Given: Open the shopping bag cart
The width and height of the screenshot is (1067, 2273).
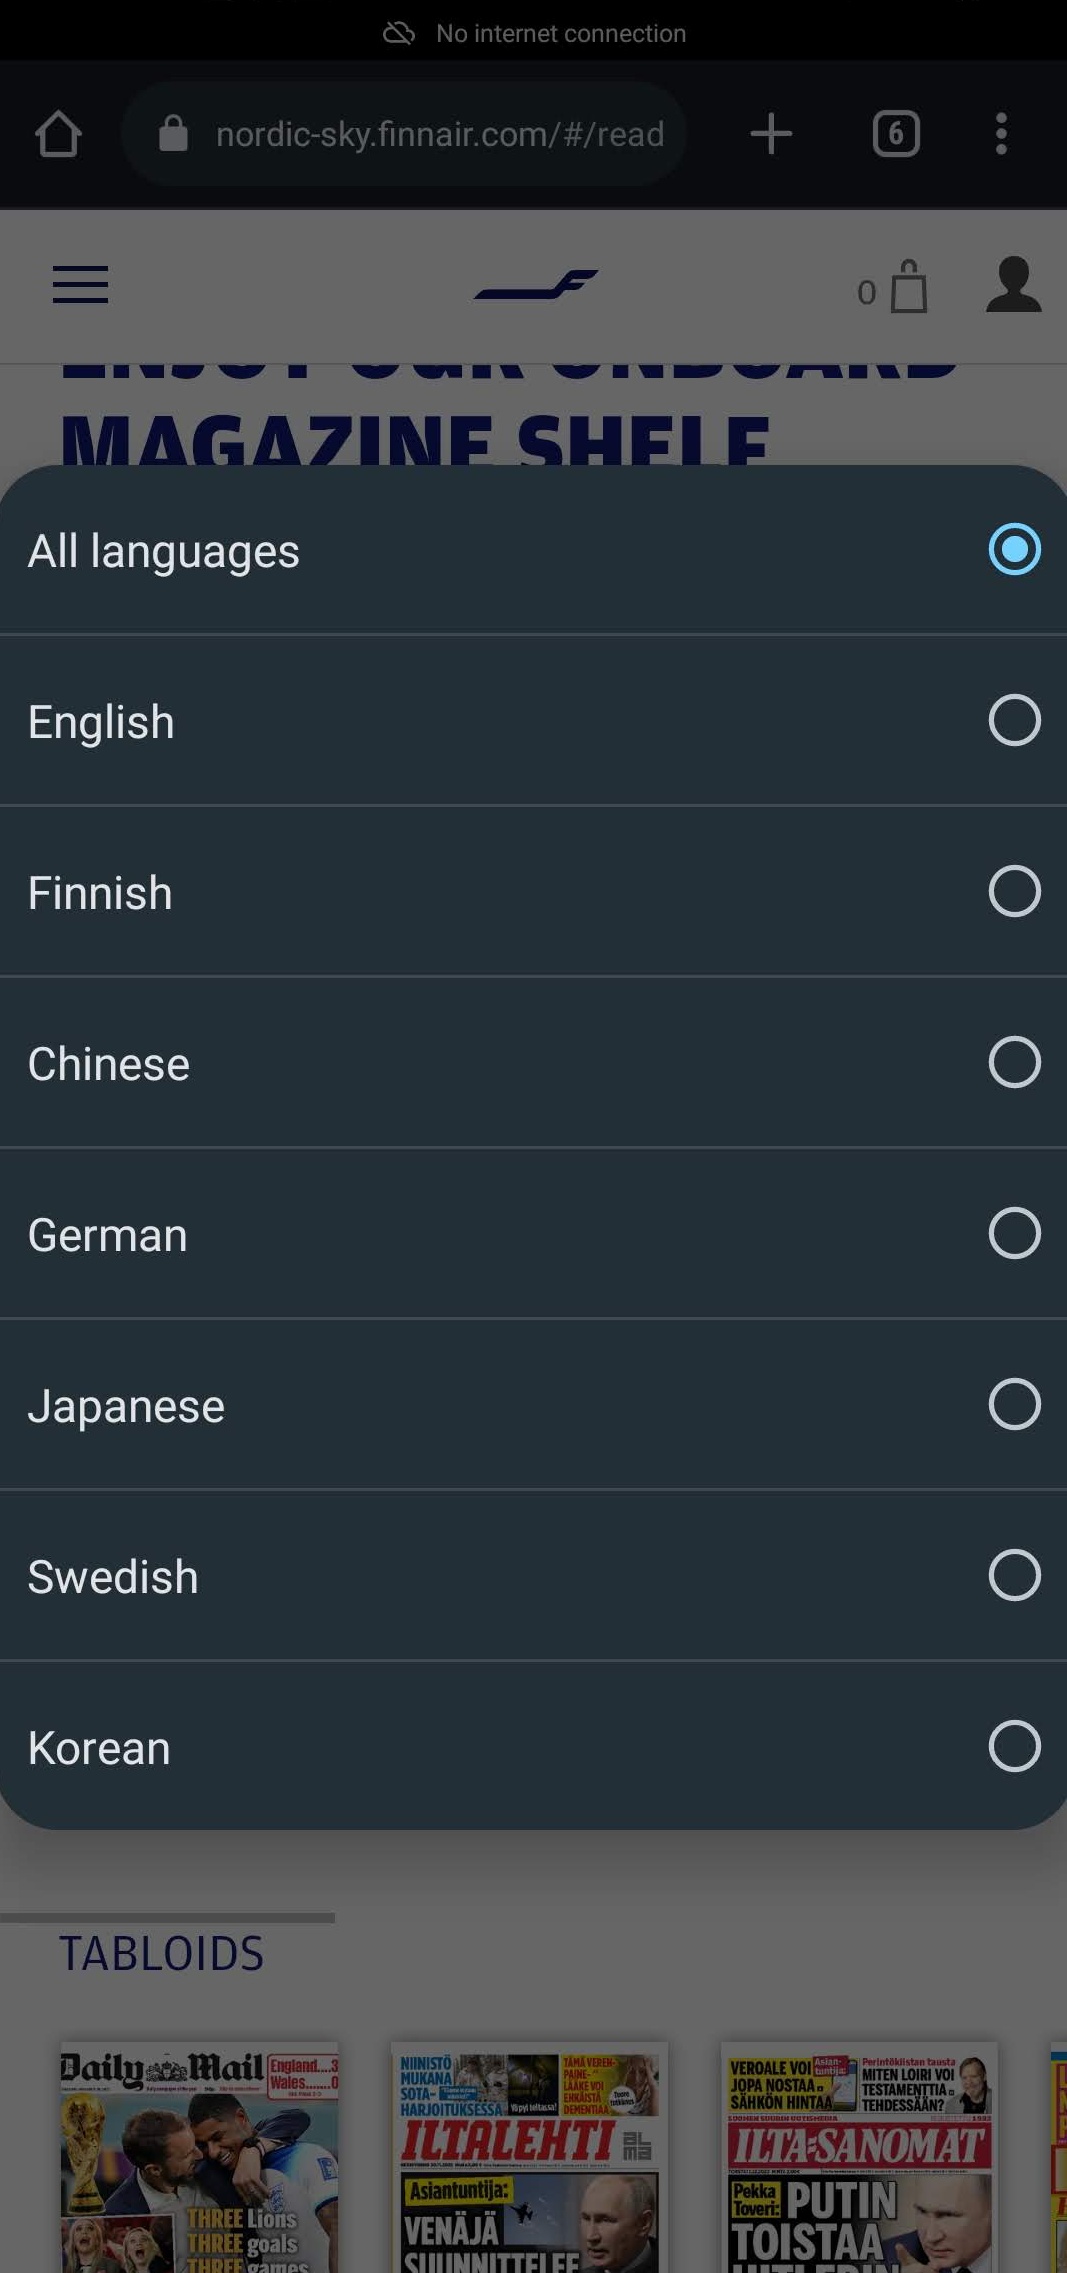Looking at the screenshot, I should (907, 288).
